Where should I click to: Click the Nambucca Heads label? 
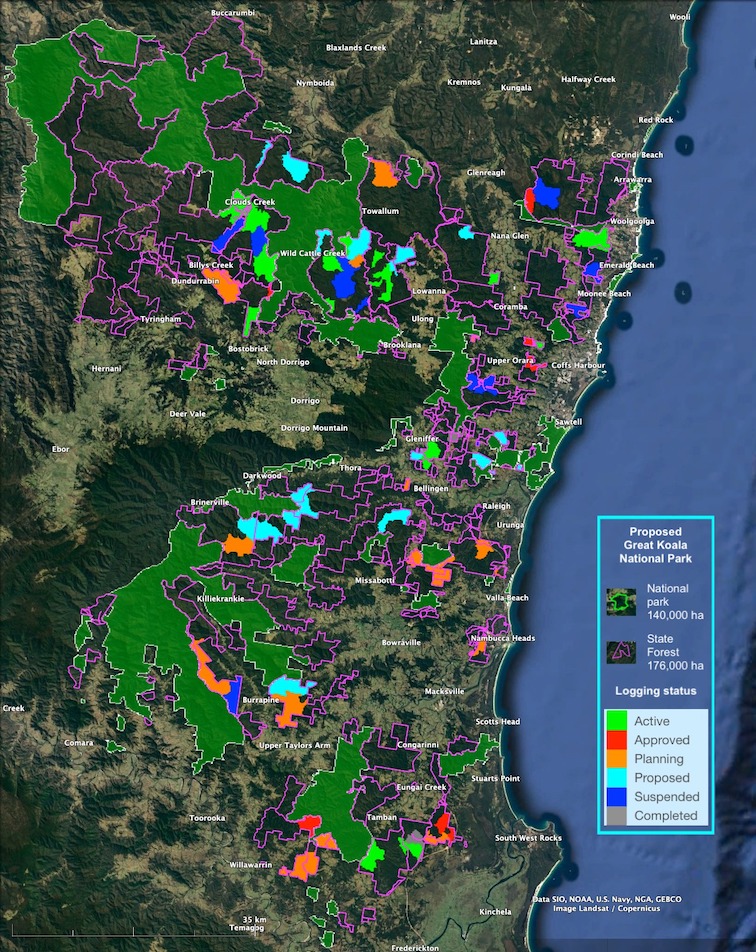(x=503, y=638)
